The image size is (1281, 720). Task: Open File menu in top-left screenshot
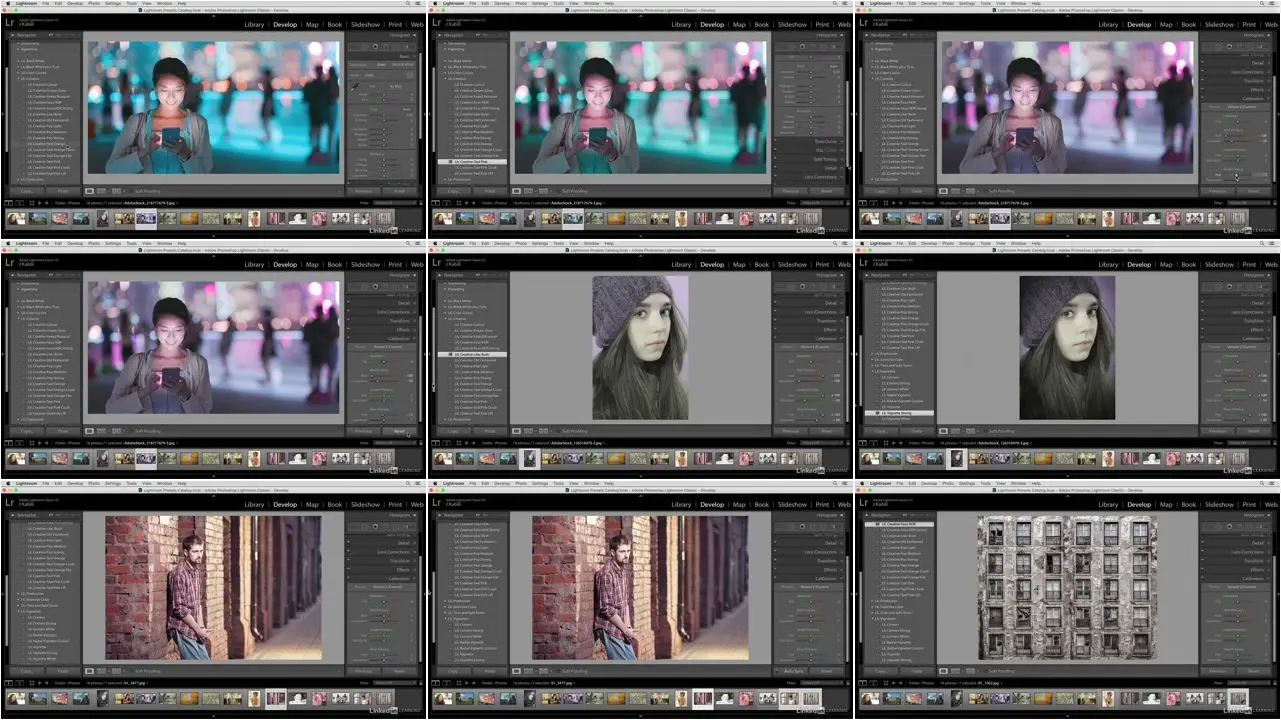(48, 4)
